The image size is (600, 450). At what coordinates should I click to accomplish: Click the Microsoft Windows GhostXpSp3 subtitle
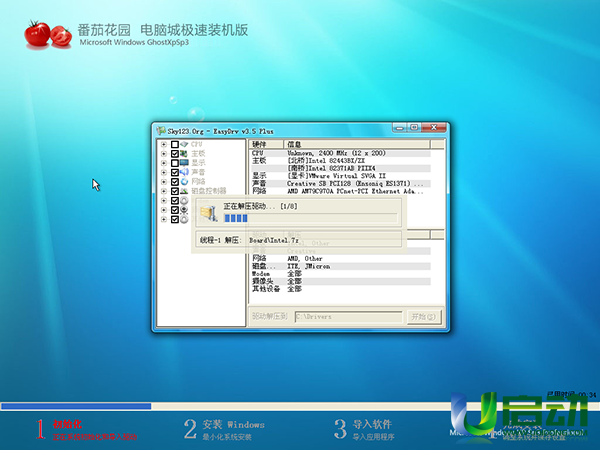coord(134,42)
